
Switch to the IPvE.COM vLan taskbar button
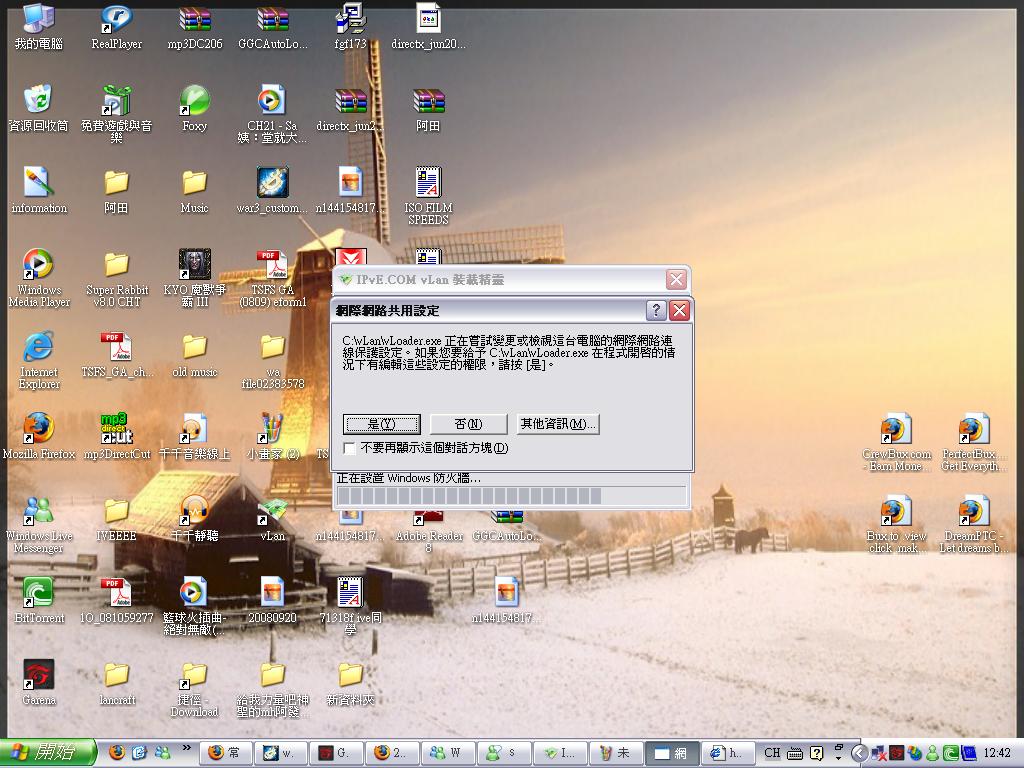coord(559,753)
